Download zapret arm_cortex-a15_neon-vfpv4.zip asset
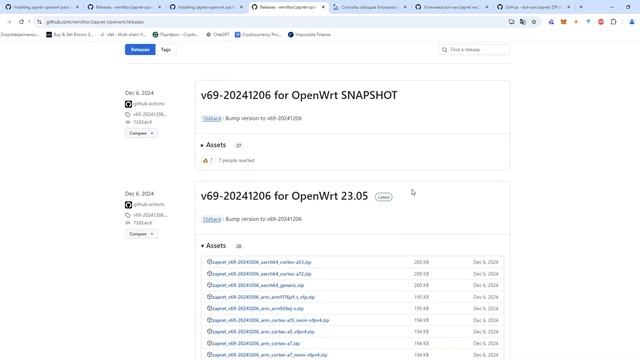This screenshot has width=640, height=360. click(271, 320)
